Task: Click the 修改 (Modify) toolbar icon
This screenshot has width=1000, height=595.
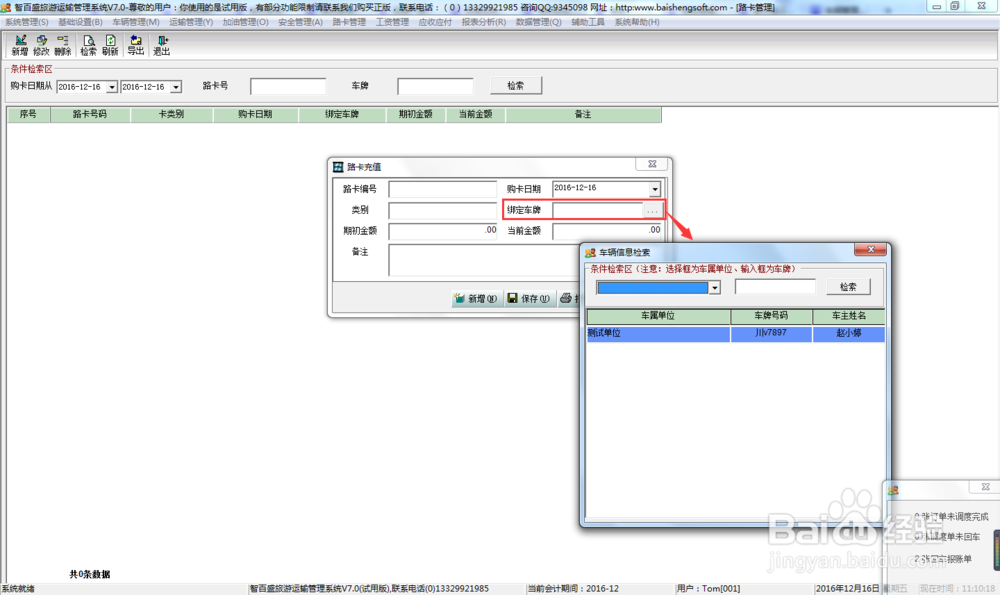Action: [41, 45]
